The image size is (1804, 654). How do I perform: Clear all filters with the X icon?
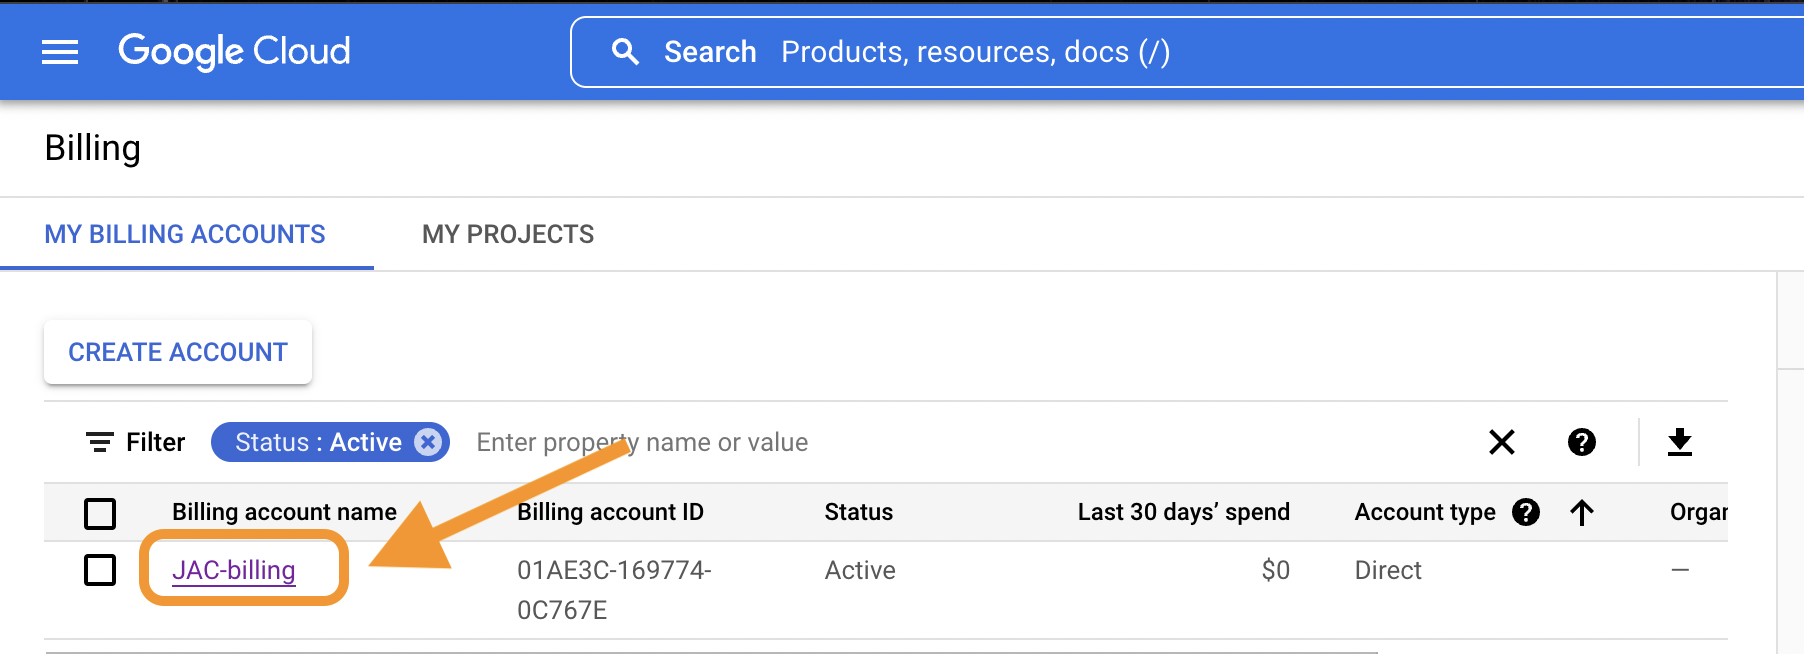[1501, 442]
